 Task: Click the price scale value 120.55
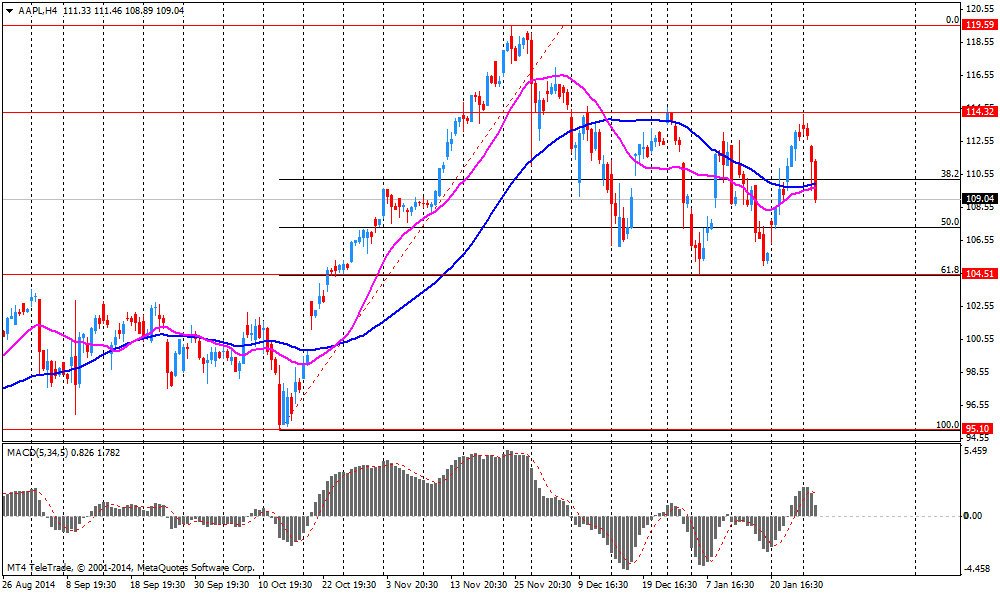pyautogui.click(x=980, y=9)
